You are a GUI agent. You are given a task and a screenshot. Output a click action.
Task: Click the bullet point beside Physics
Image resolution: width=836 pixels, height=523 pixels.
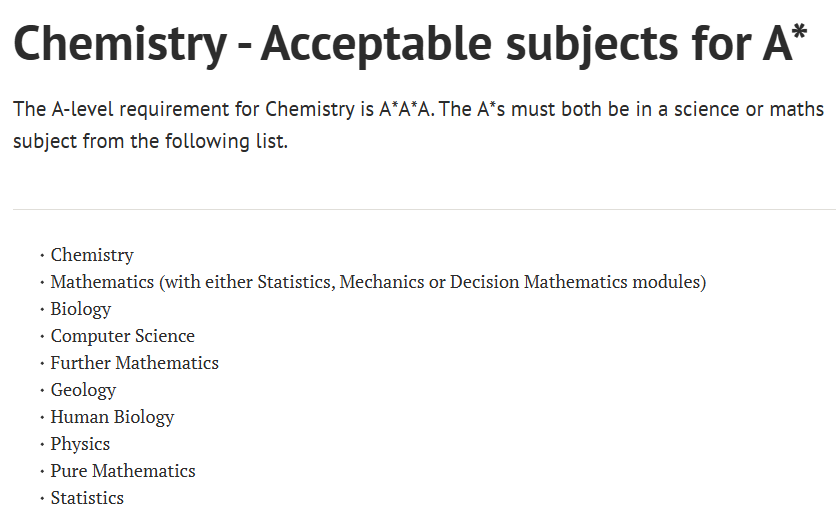42,446
